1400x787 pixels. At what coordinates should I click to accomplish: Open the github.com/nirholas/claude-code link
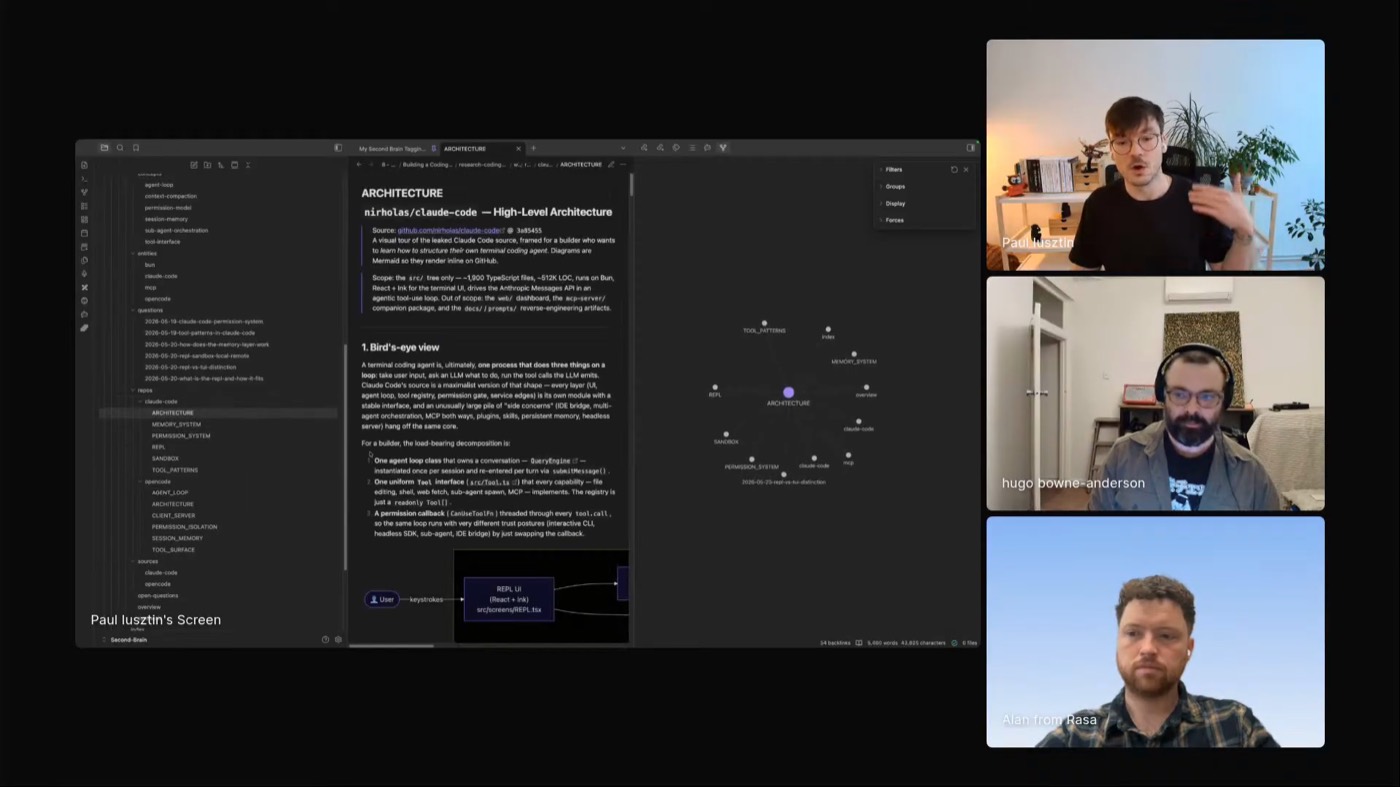click(x=450, y=230)
